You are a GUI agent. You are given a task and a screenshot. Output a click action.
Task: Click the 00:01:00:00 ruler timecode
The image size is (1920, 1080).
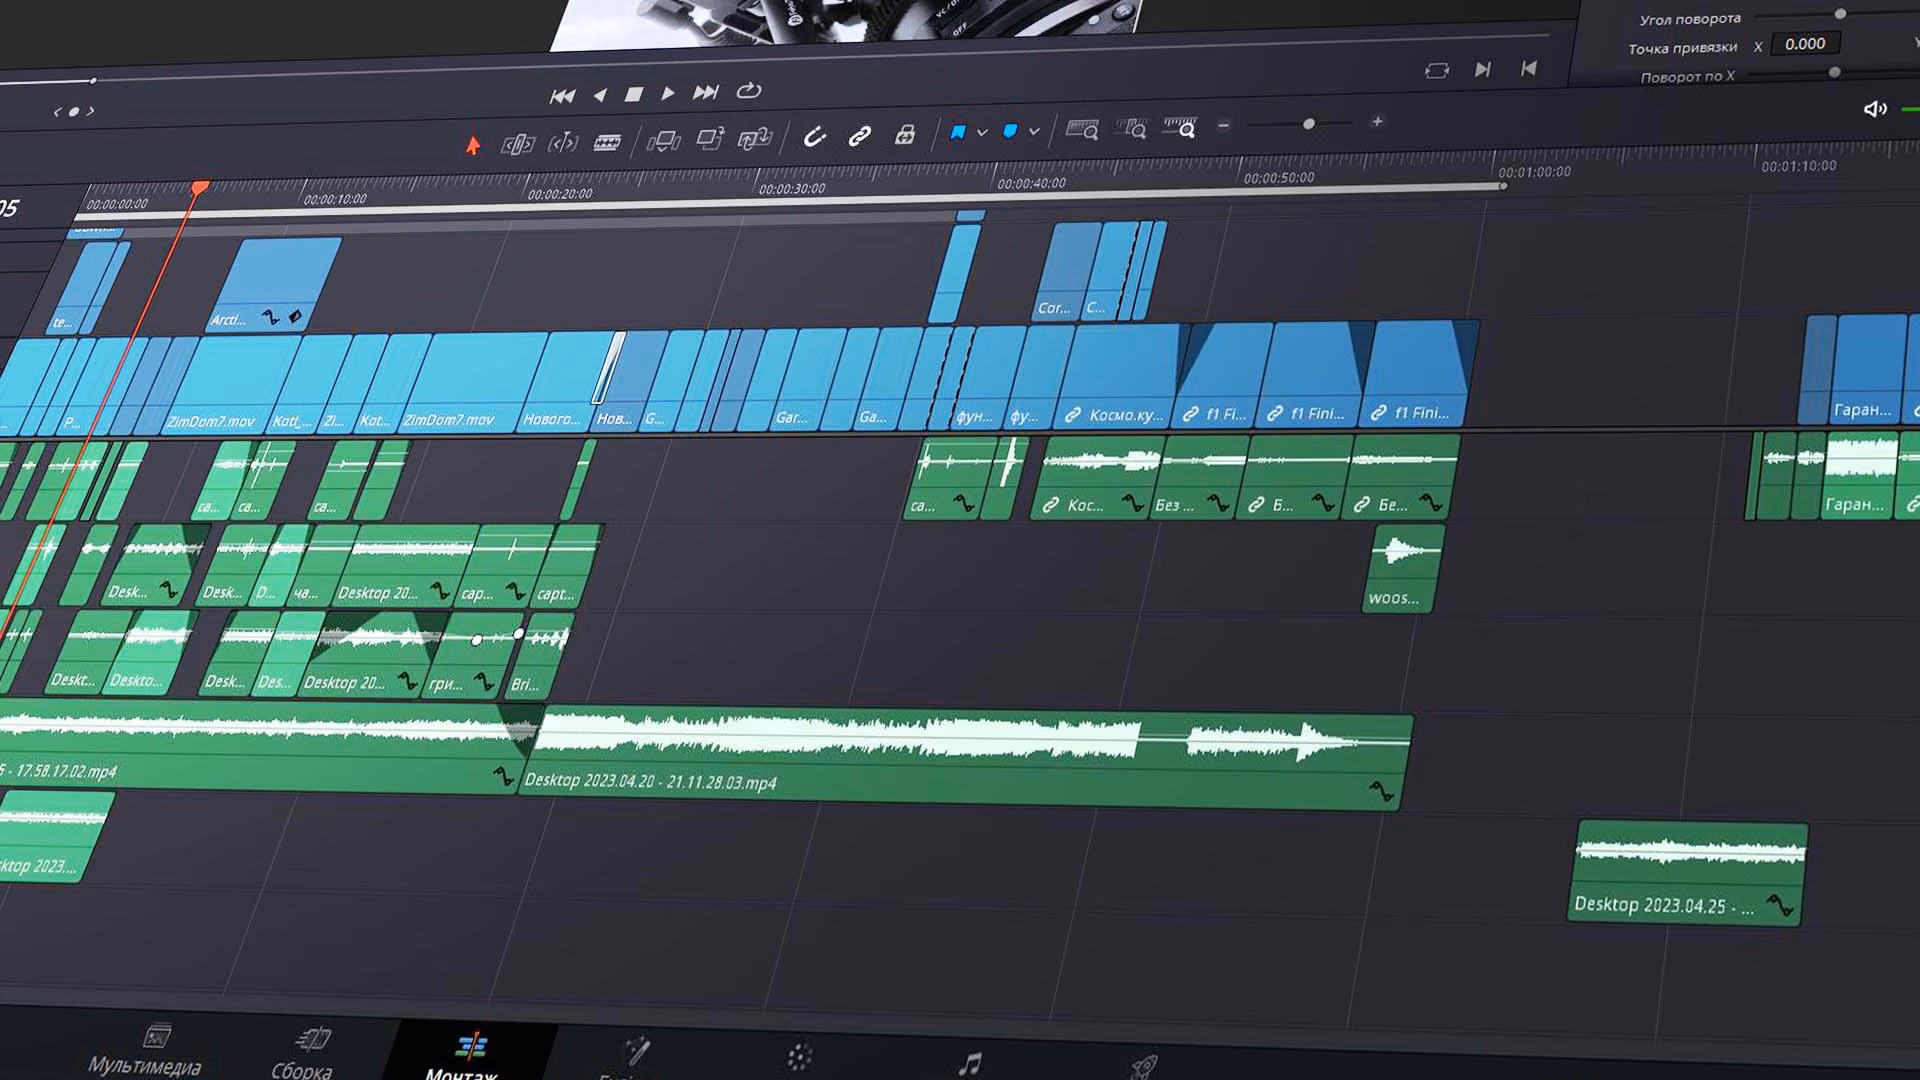point(1535,172)
